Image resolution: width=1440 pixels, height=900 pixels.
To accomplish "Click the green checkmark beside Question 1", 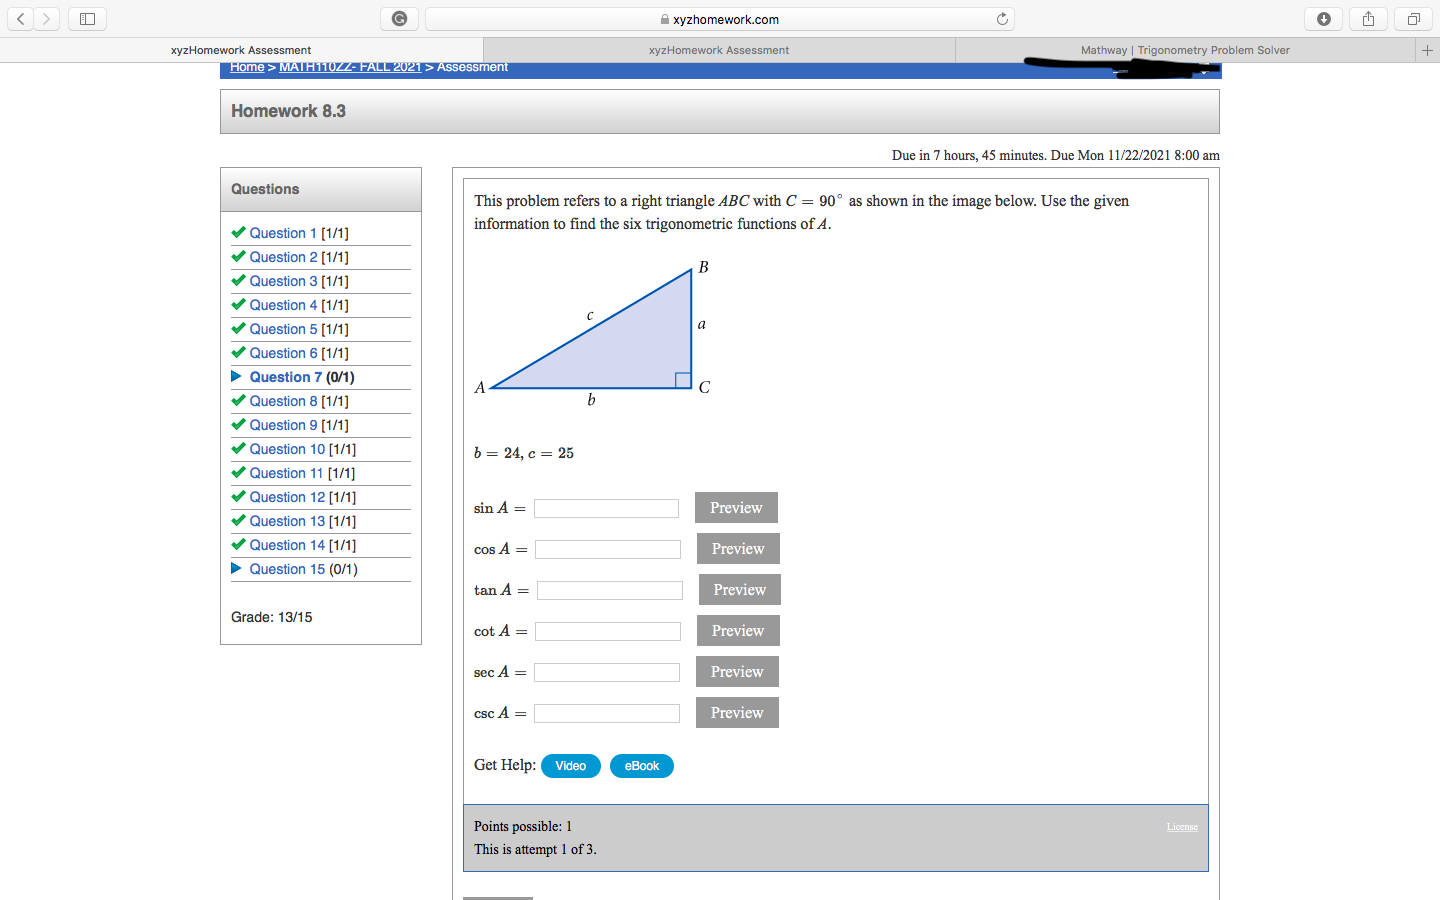I will 238,231.
